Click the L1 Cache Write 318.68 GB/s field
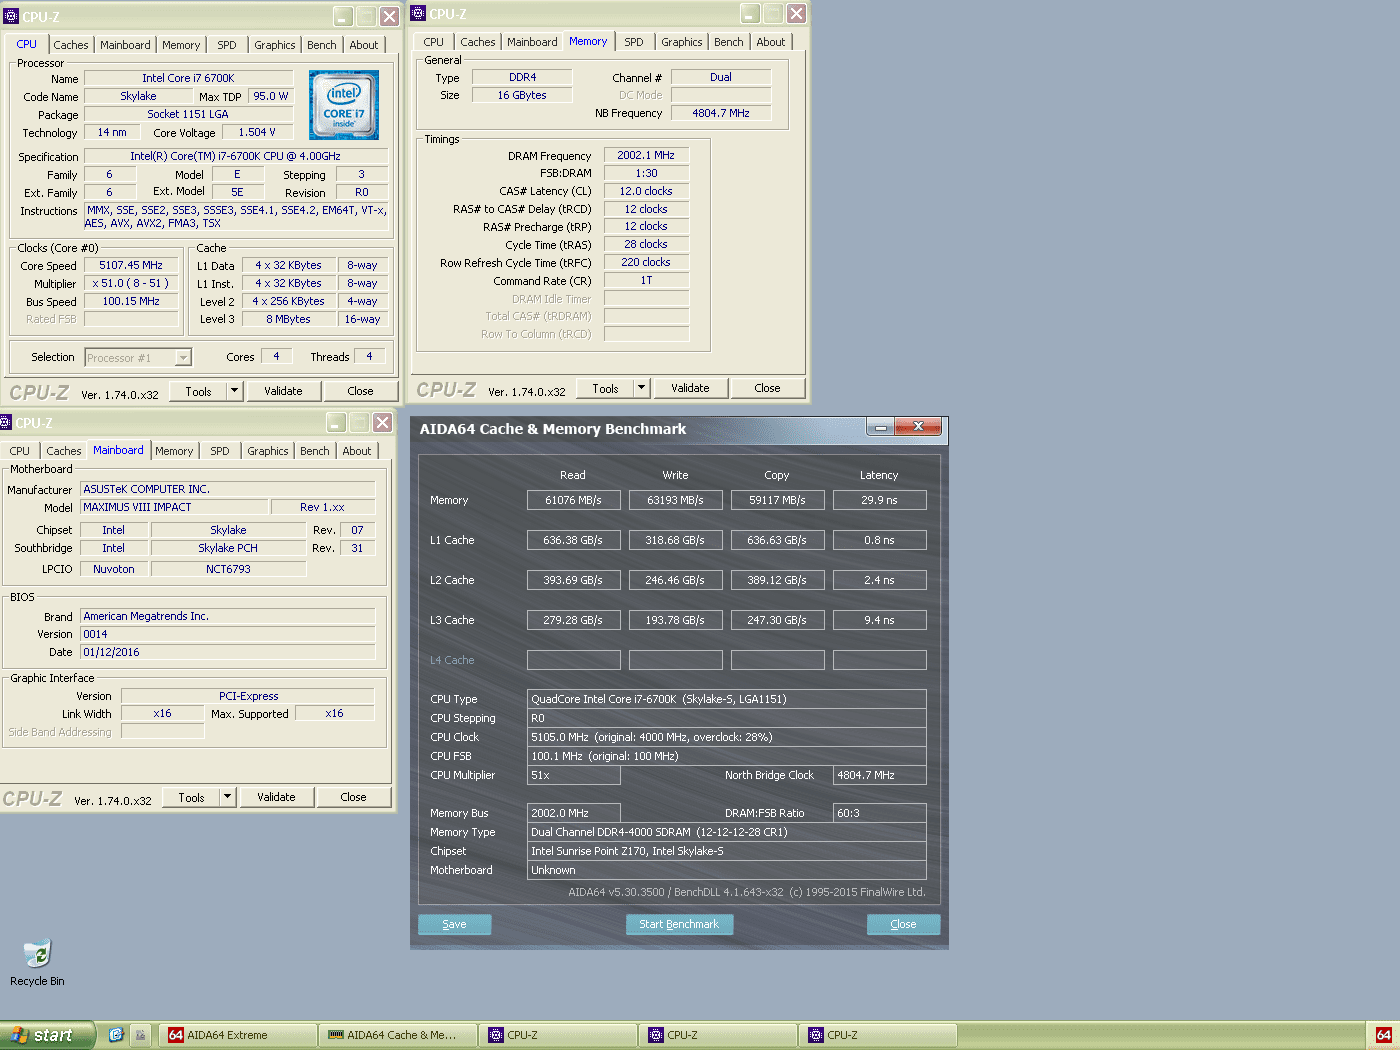1400x1050 pixels. [675, 540]
